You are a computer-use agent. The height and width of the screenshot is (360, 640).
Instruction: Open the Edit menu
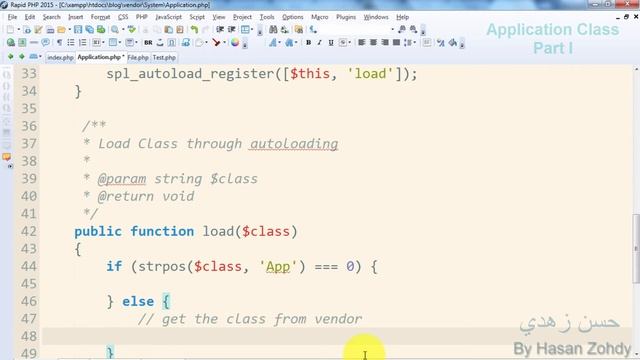coord(30,17)
